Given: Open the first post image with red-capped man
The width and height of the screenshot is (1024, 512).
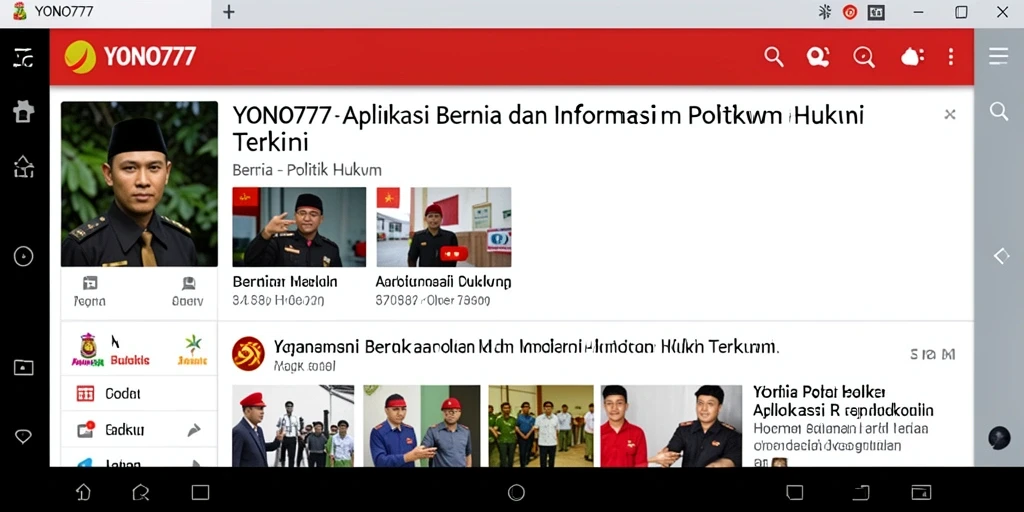Looking at the screenshot, I should (x=293, y=426).
